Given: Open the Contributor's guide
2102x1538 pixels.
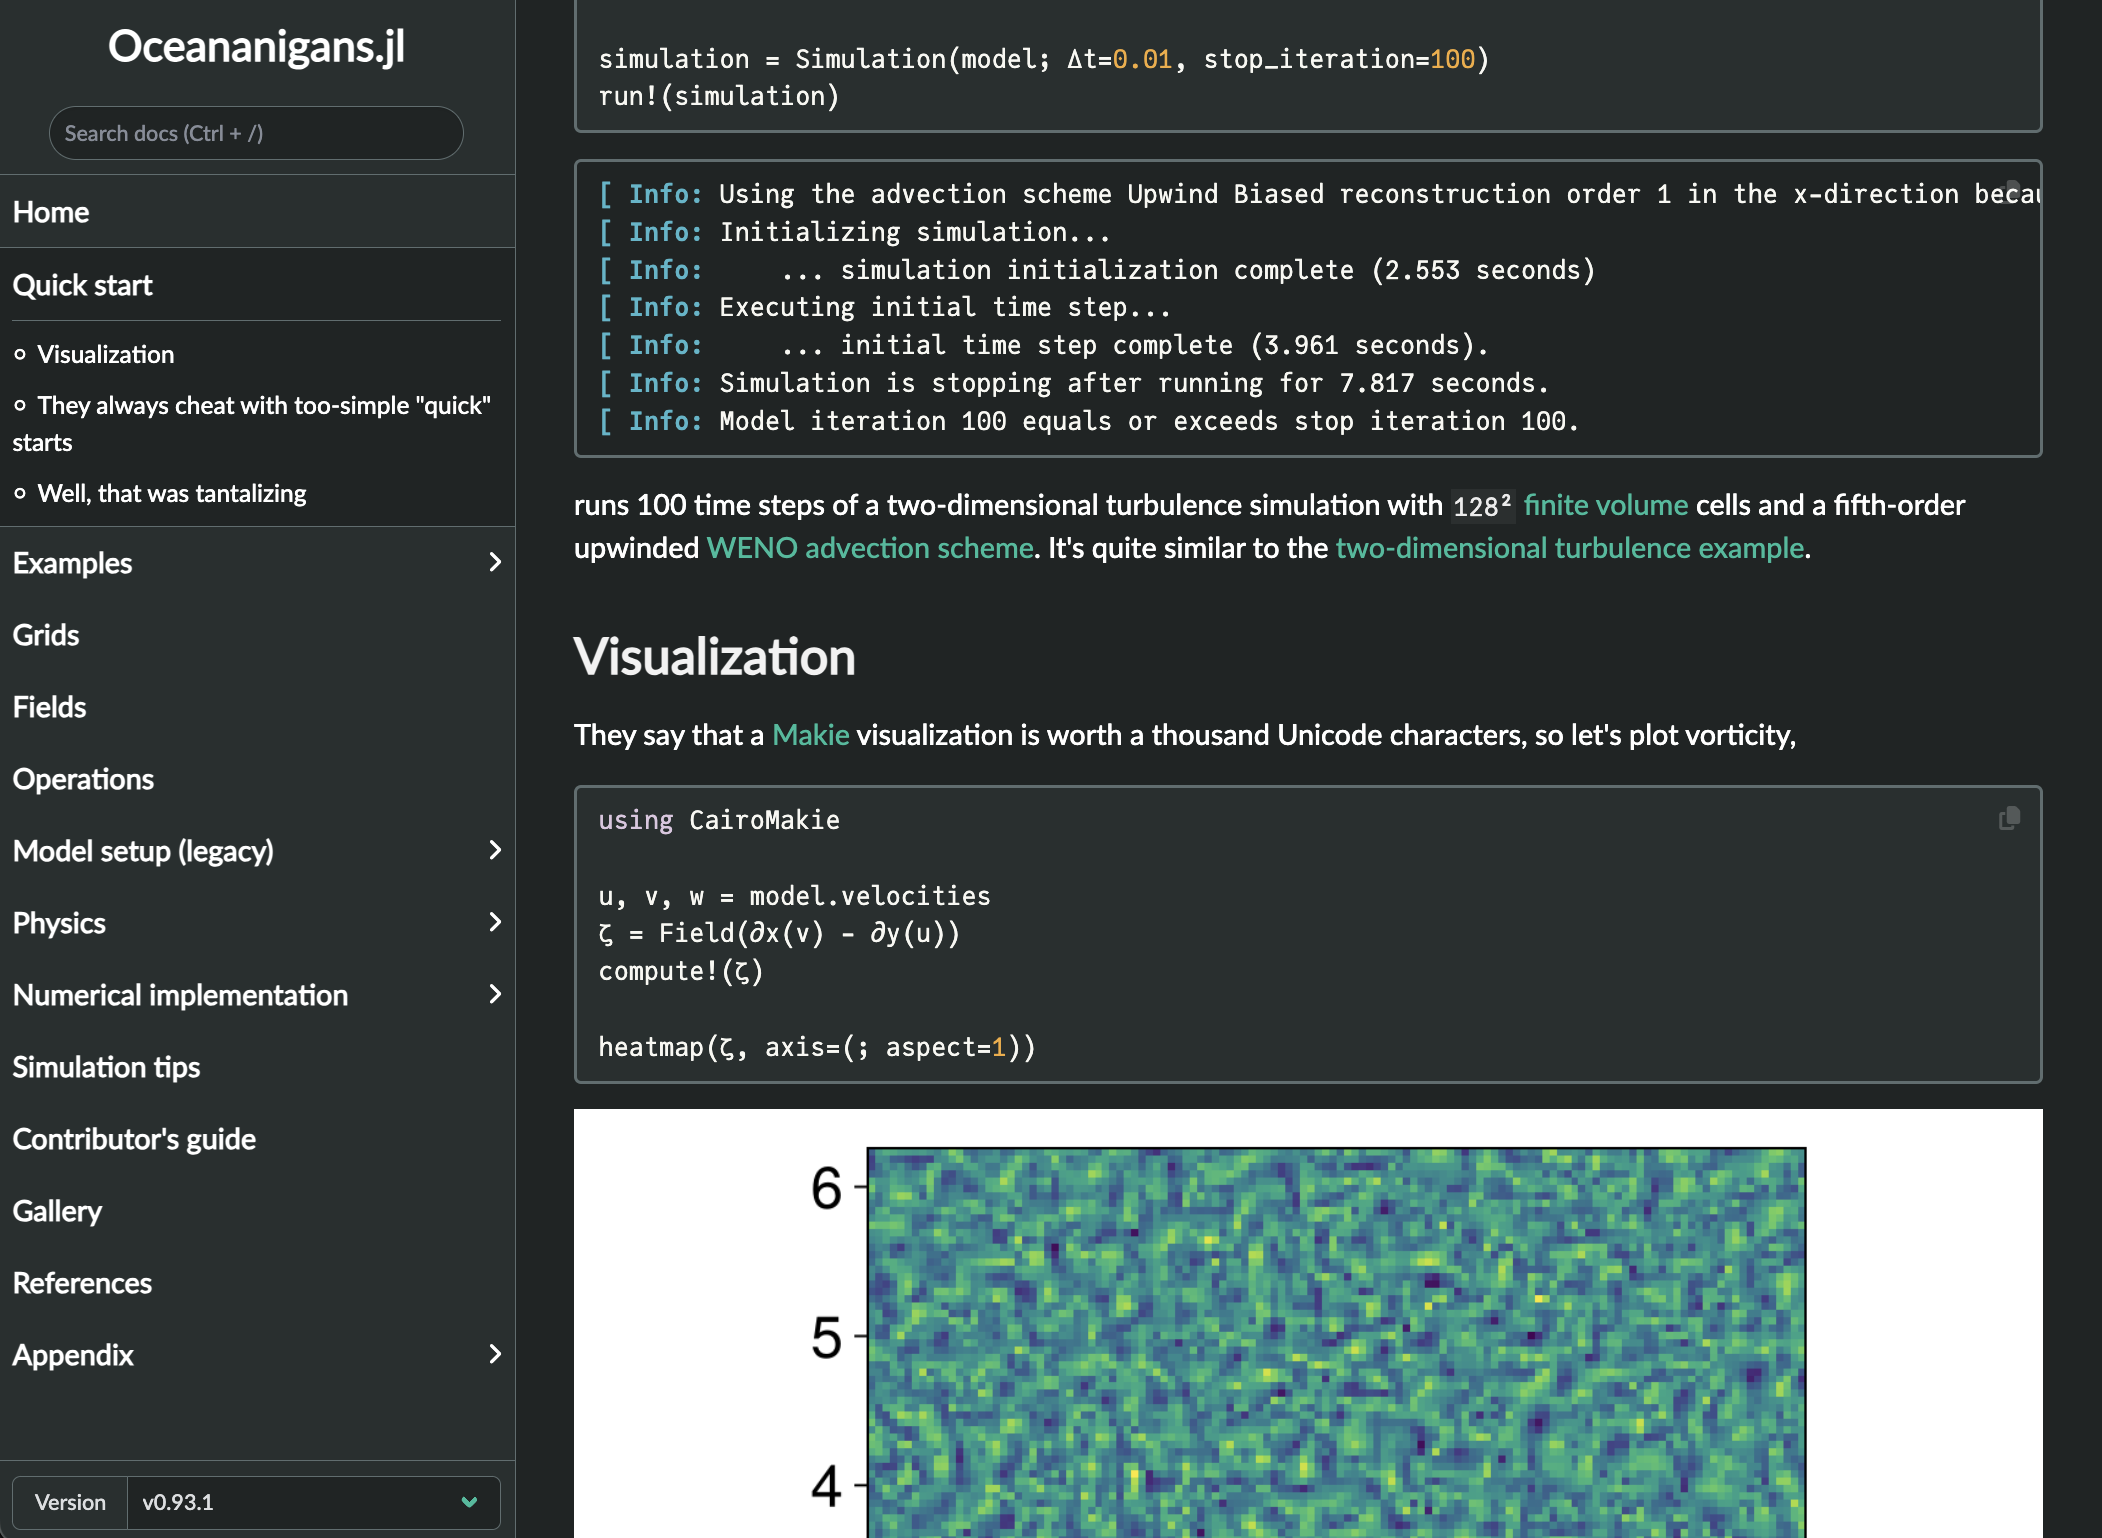Looking at the screenshot, I should tap(135, 1139).
